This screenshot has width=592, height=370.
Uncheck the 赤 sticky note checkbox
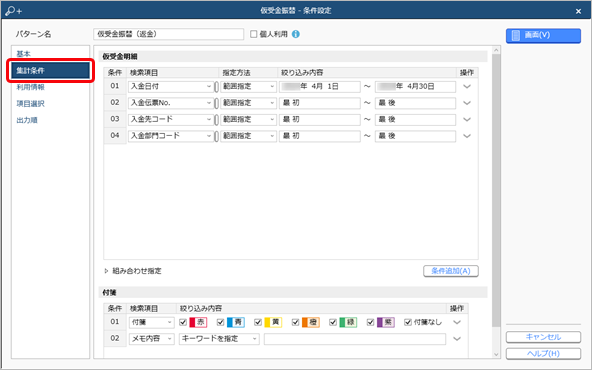point(183,322)
